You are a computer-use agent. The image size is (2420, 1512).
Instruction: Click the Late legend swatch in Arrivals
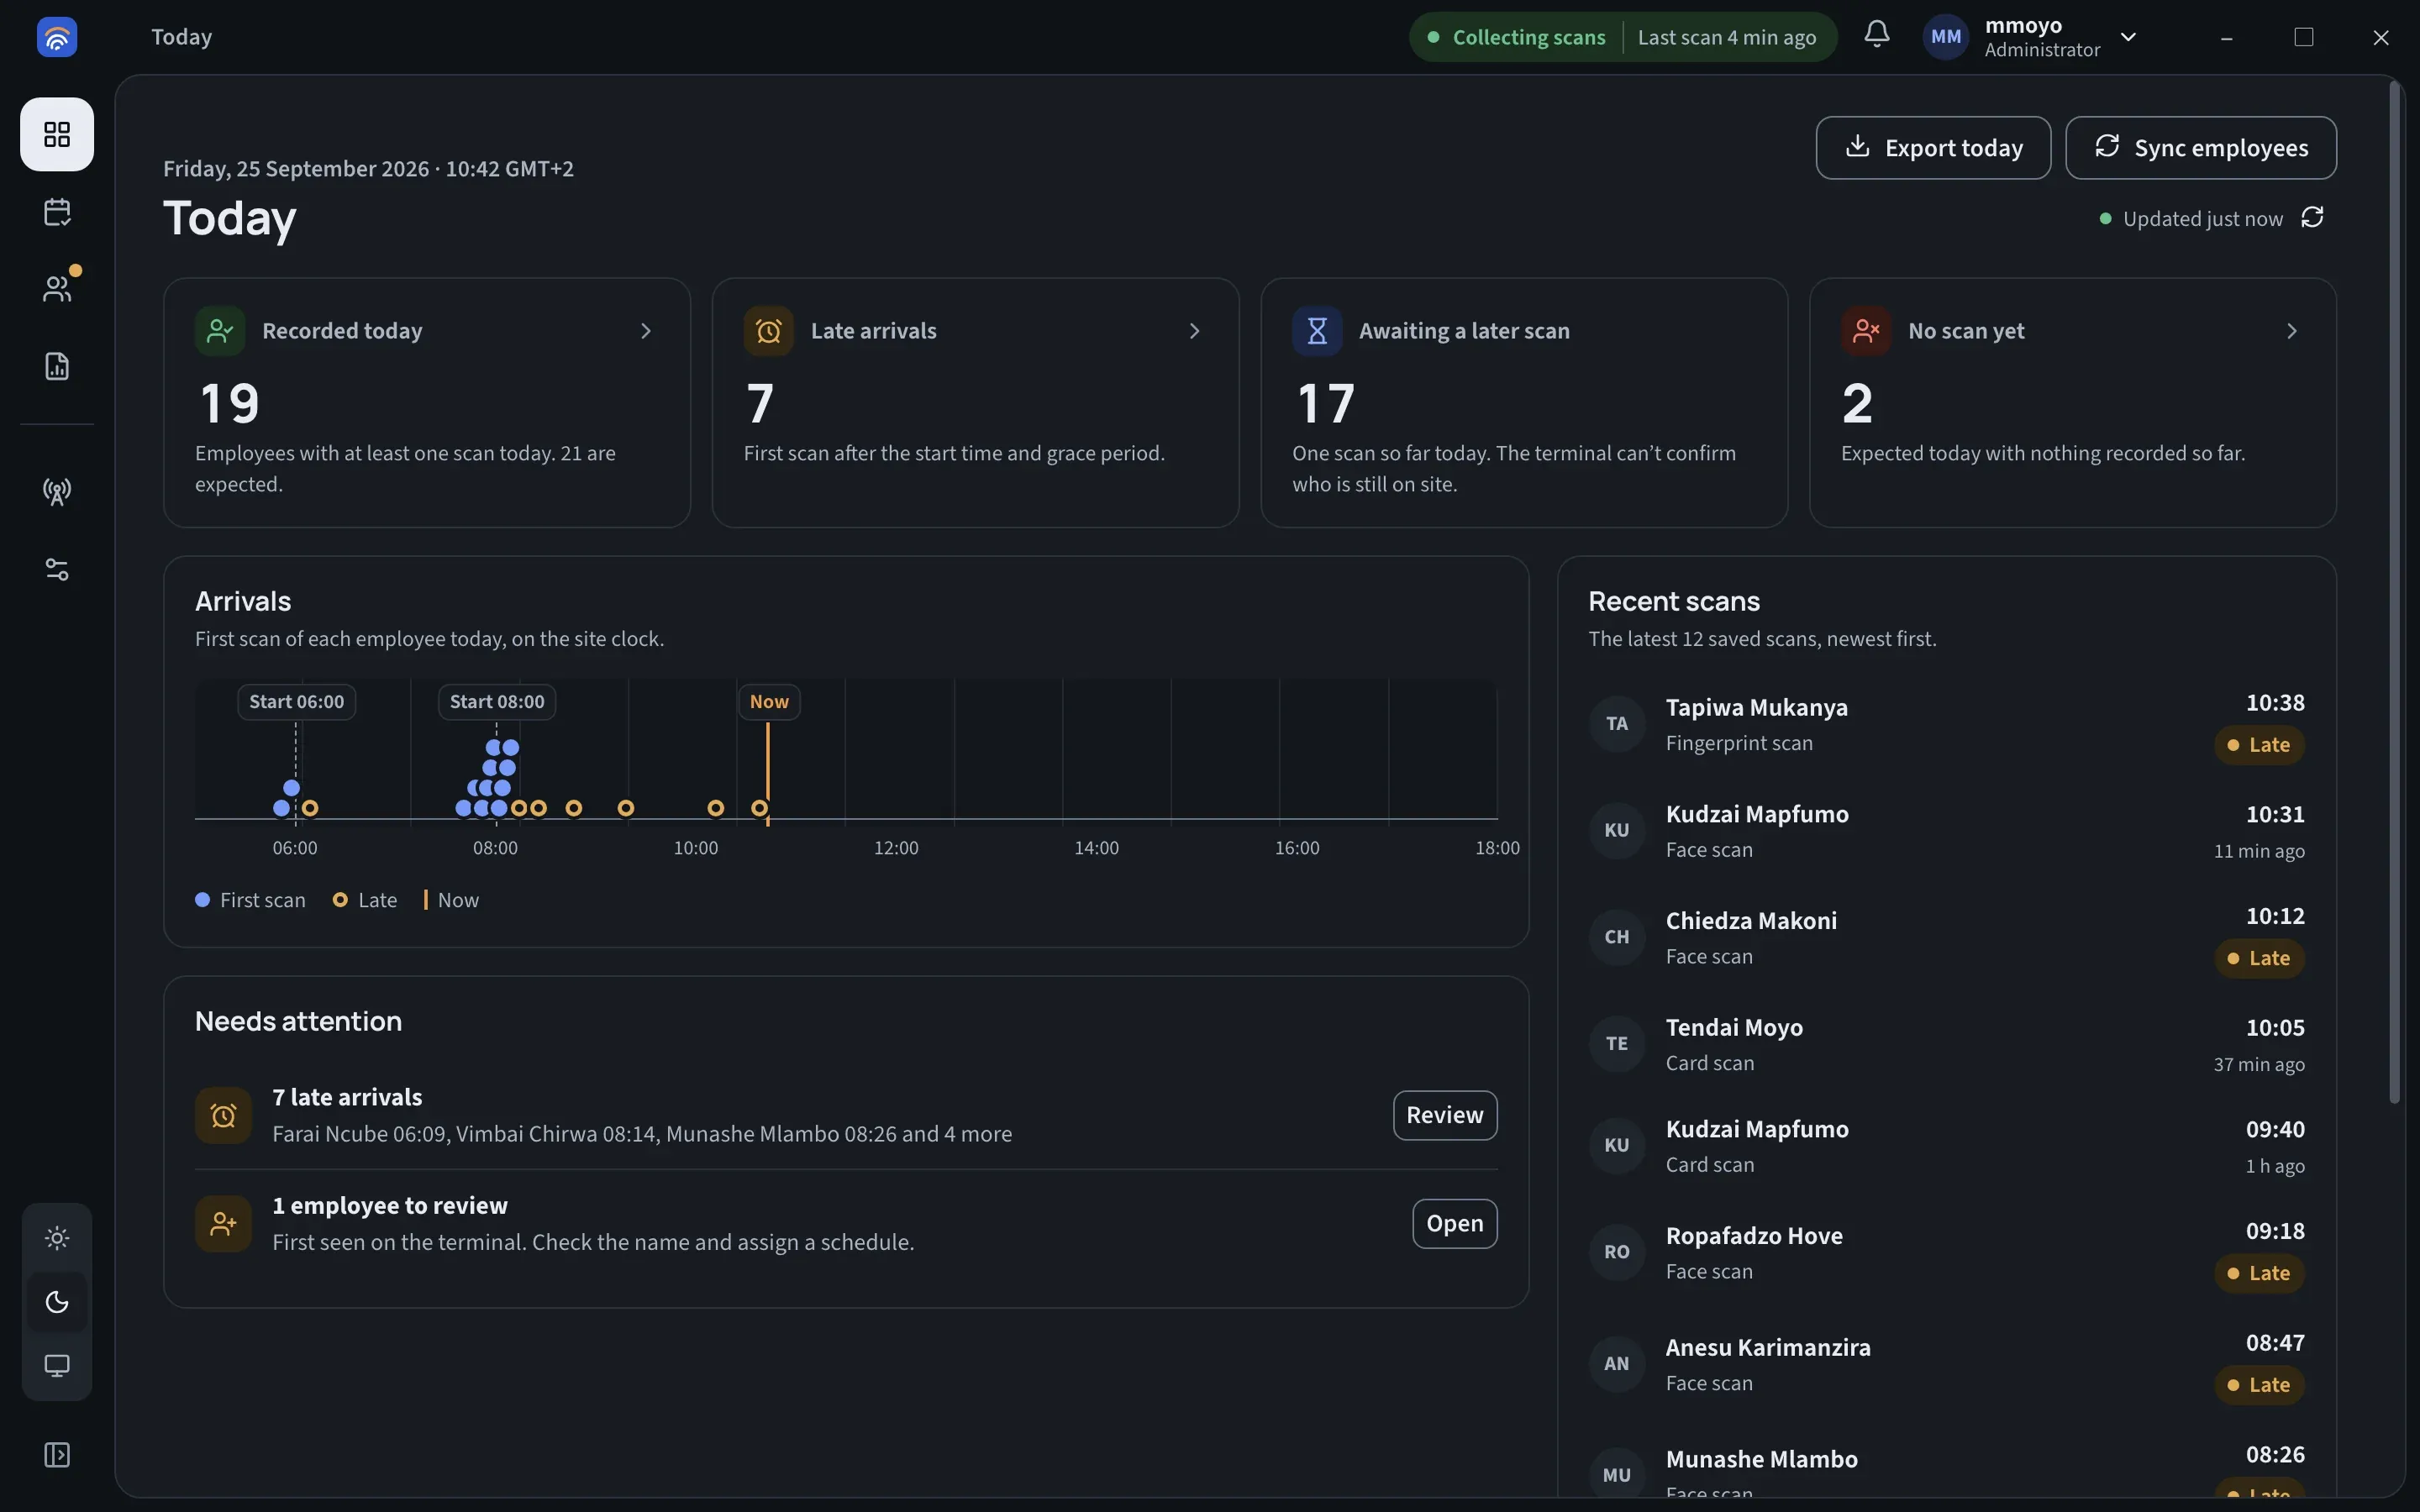(x=340, y=900)
